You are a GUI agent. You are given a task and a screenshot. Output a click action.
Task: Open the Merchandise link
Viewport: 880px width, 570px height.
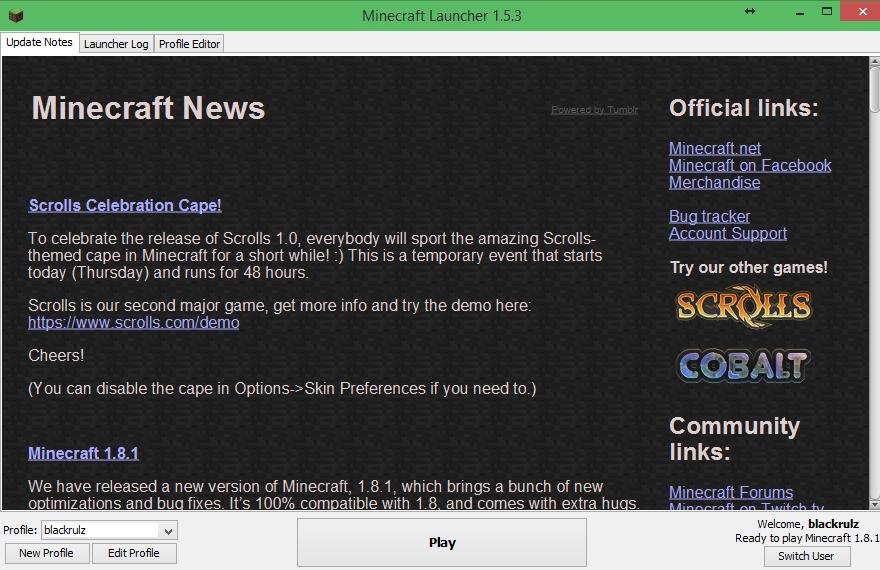click(714, 182)
